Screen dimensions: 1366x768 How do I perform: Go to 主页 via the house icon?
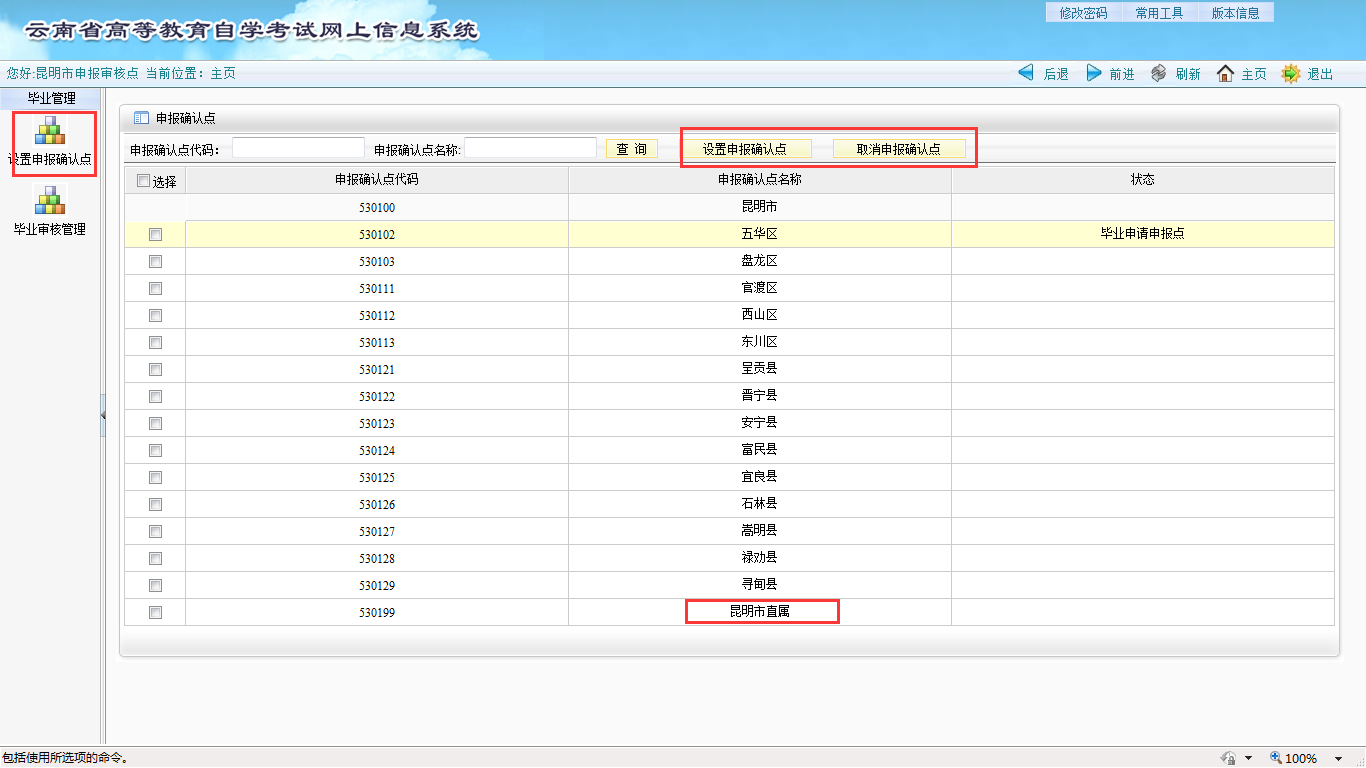point(1225,73)
